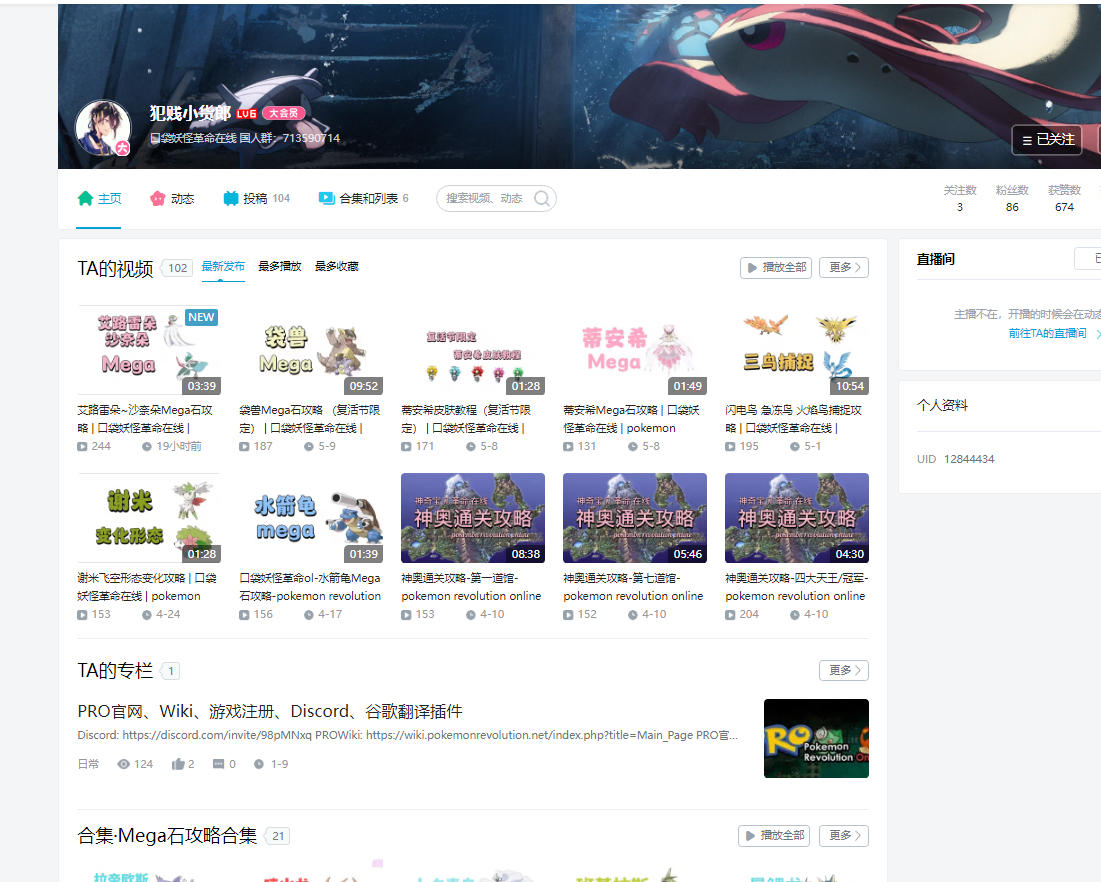Open the Pokemon Revolution article cover image
Screen dimensions: 1101x882
tap(816, 738)
